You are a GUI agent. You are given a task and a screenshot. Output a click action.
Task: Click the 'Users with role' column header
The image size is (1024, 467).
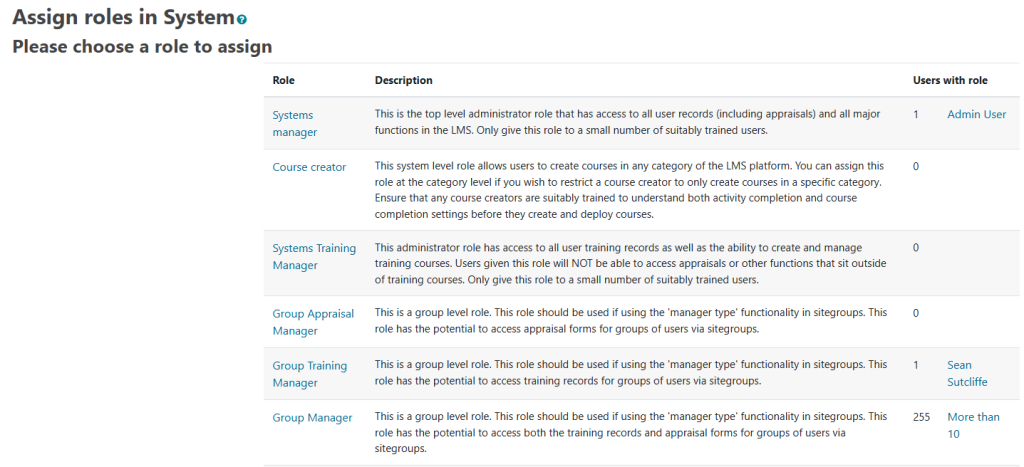click(x=950, y=80)
